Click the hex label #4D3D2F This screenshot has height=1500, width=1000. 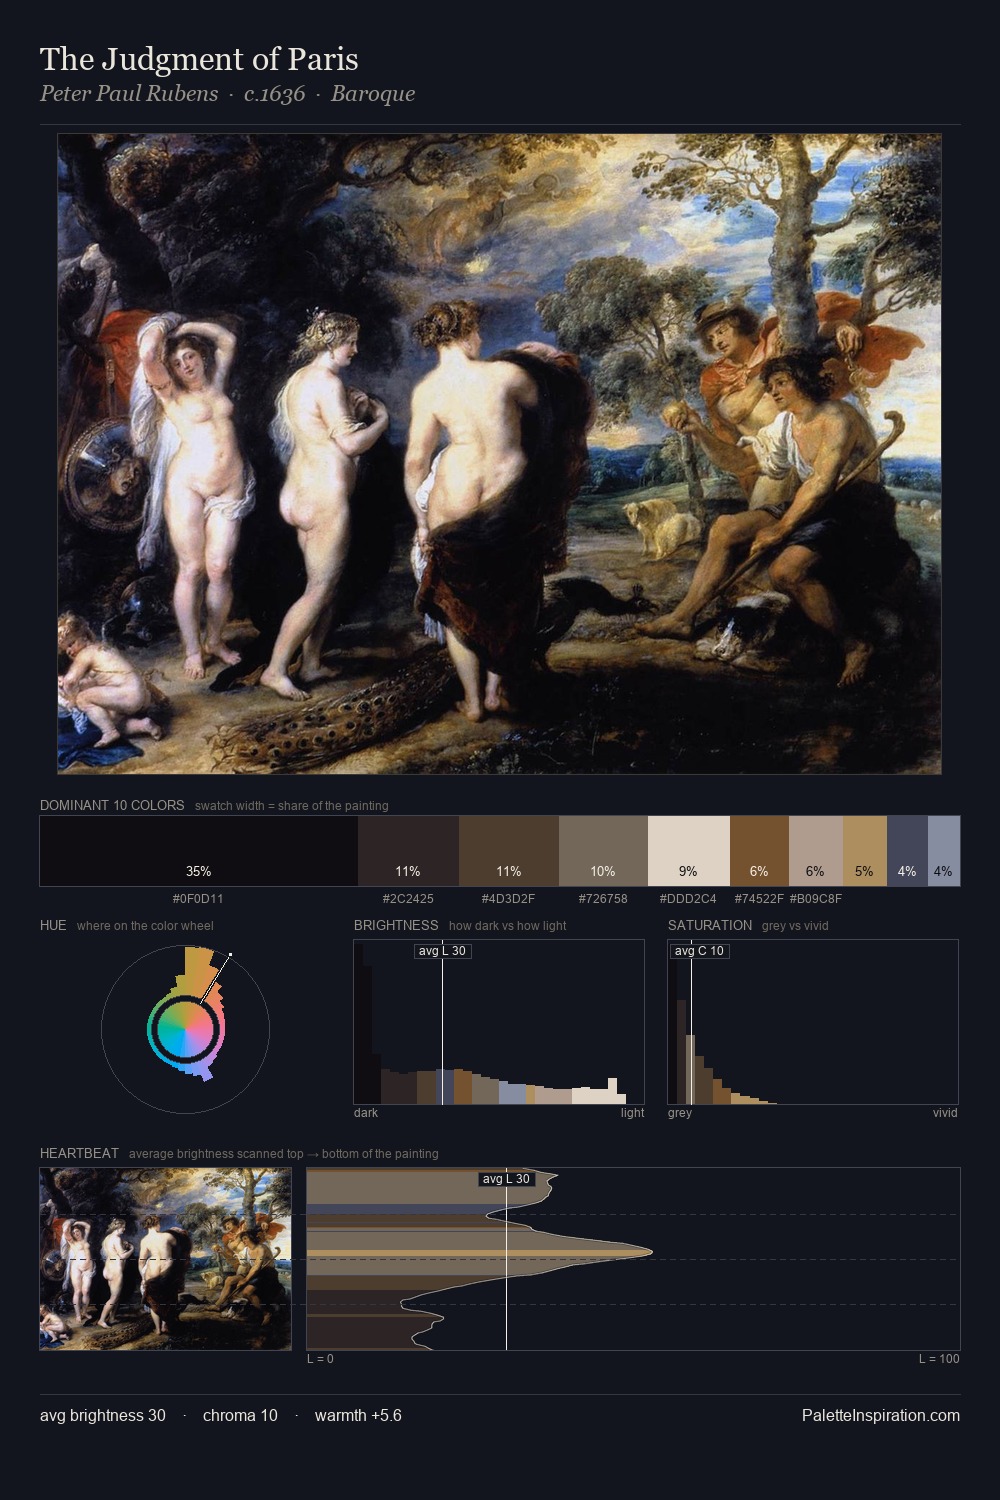(x=508, y=899)
